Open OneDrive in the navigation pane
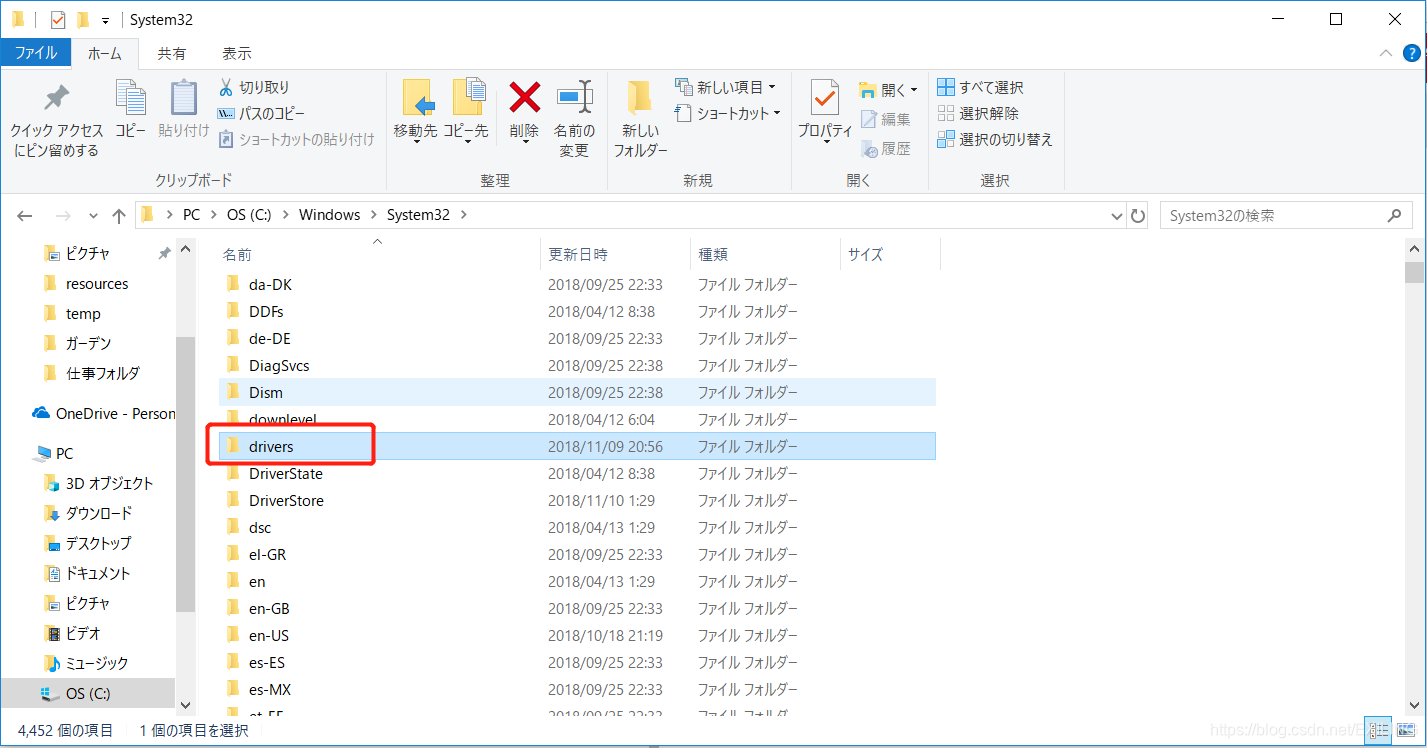Image resolution: width=1427 pixels, height=748 pixels. (103, 413)
